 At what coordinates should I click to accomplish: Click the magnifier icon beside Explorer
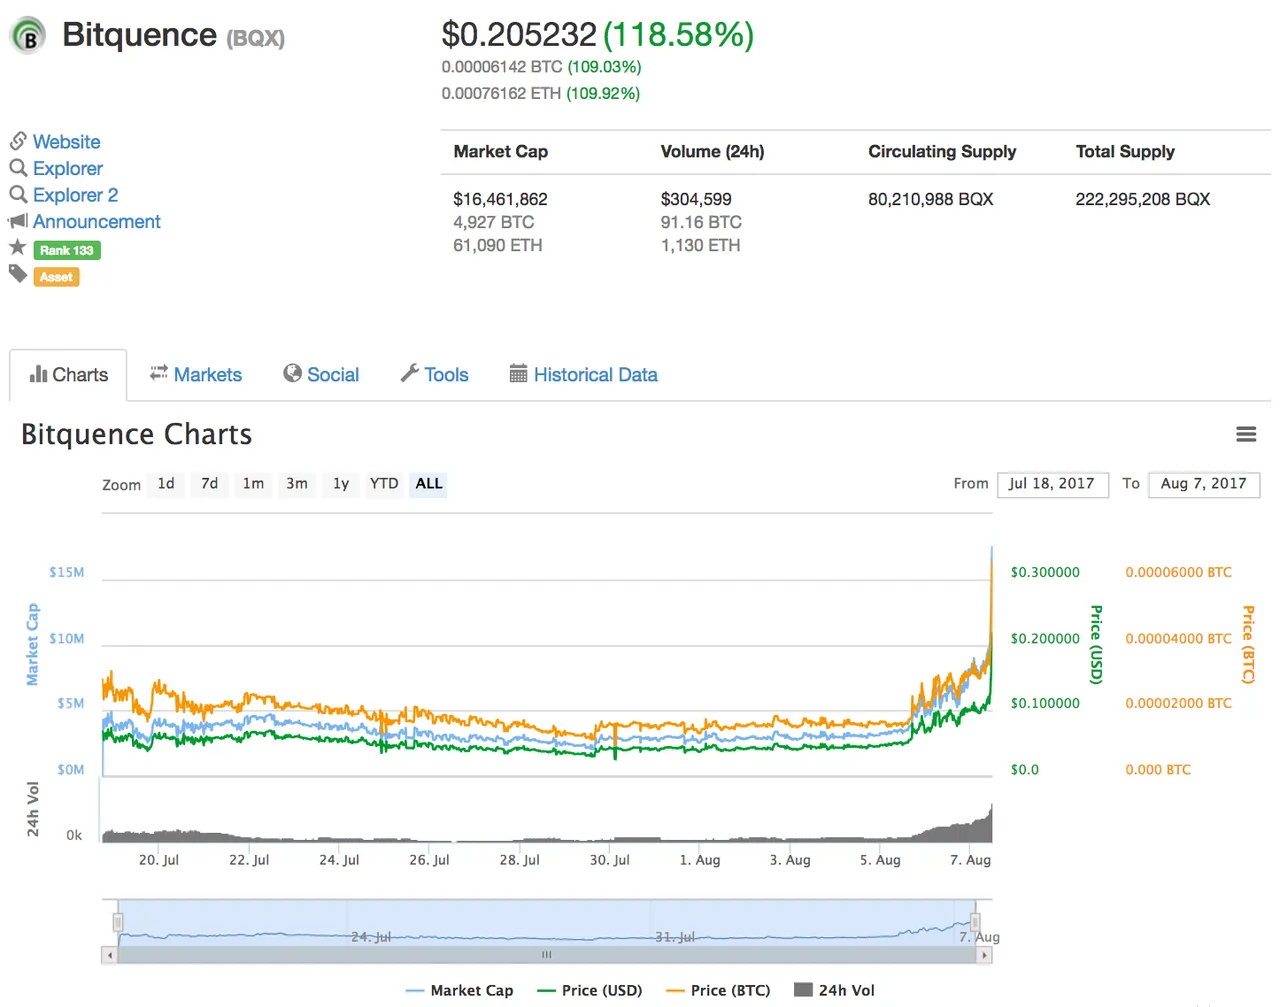pos(18,168)
